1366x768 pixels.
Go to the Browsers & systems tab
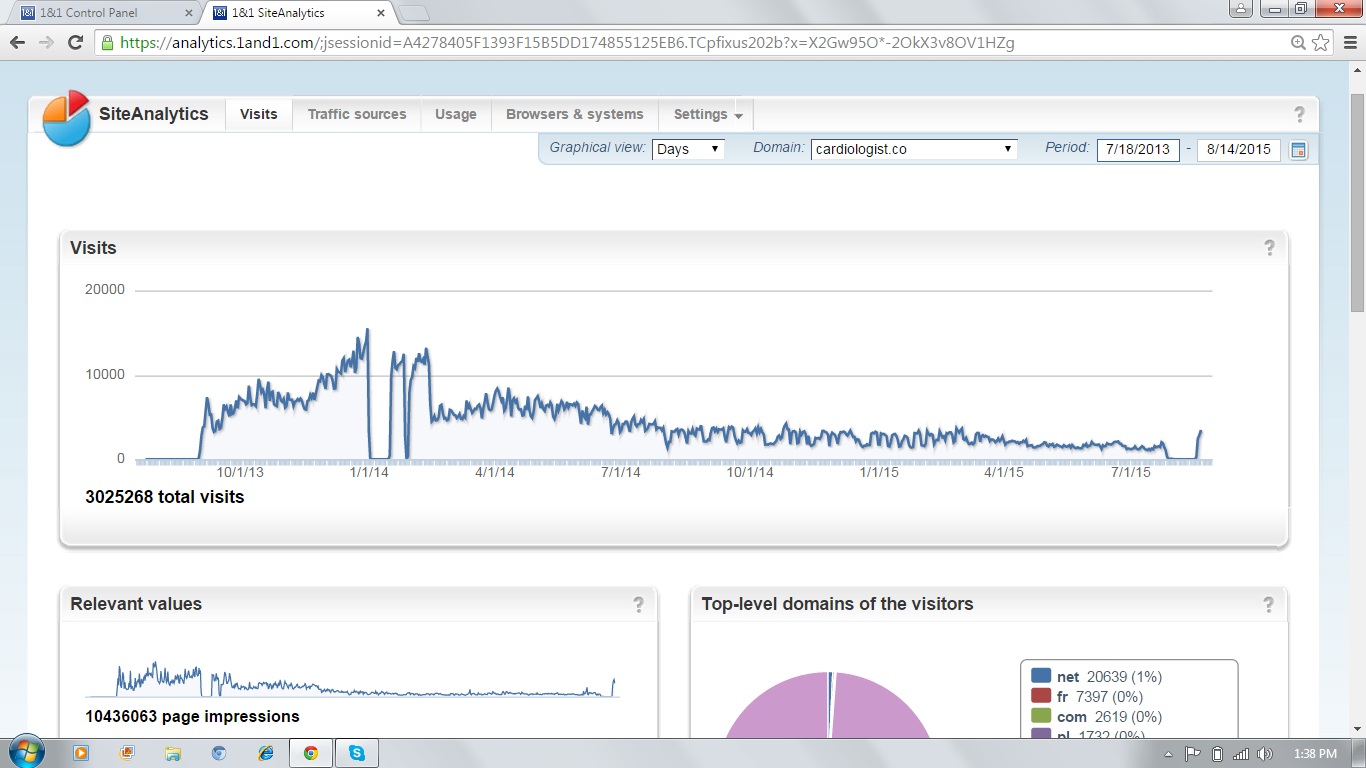(x=575, y=114)
